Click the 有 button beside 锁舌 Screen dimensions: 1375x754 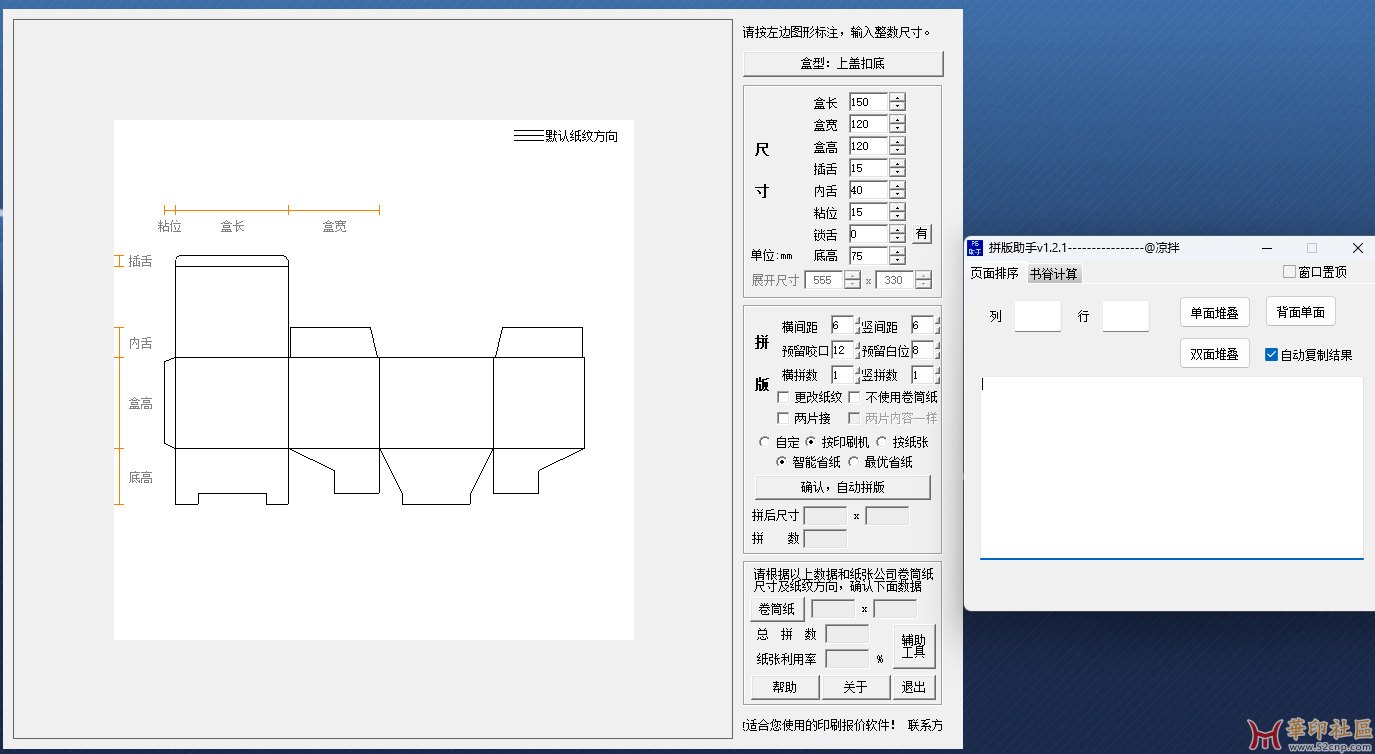click(921, 234)
